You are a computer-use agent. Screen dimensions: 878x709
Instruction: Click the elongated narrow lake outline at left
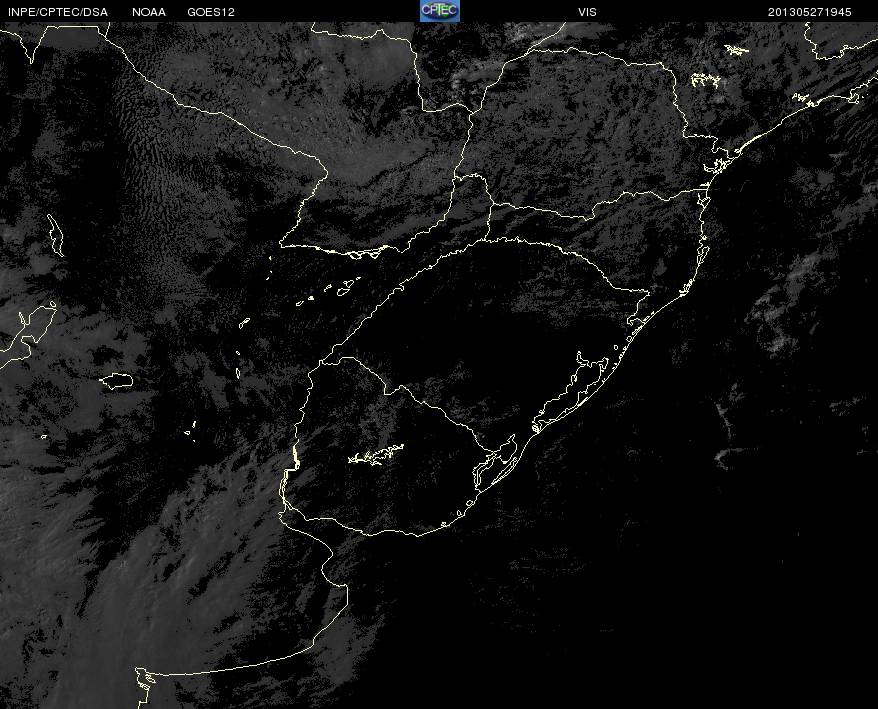55,233
